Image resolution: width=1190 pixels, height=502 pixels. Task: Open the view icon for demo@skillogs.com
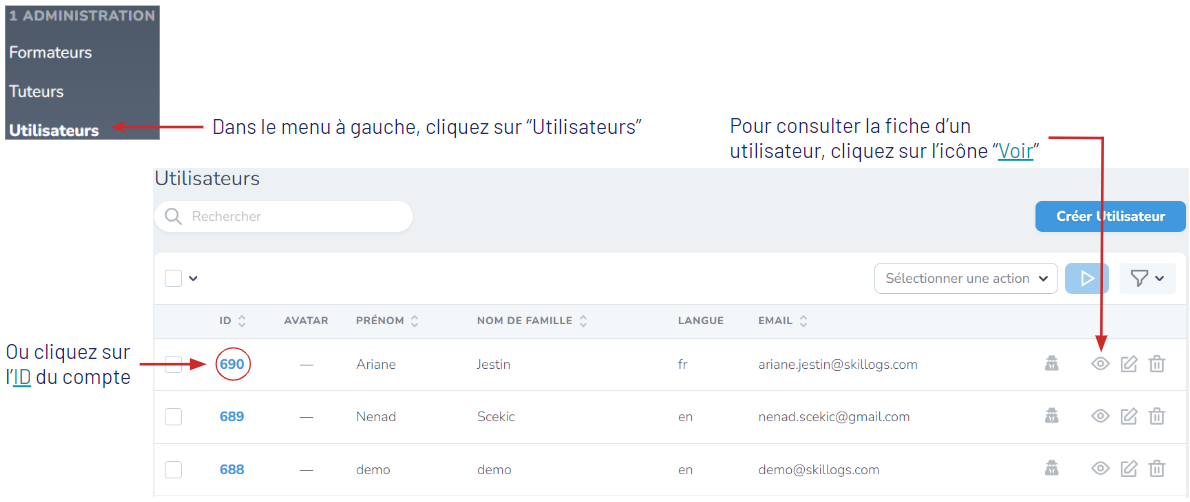click(1100, 469)
